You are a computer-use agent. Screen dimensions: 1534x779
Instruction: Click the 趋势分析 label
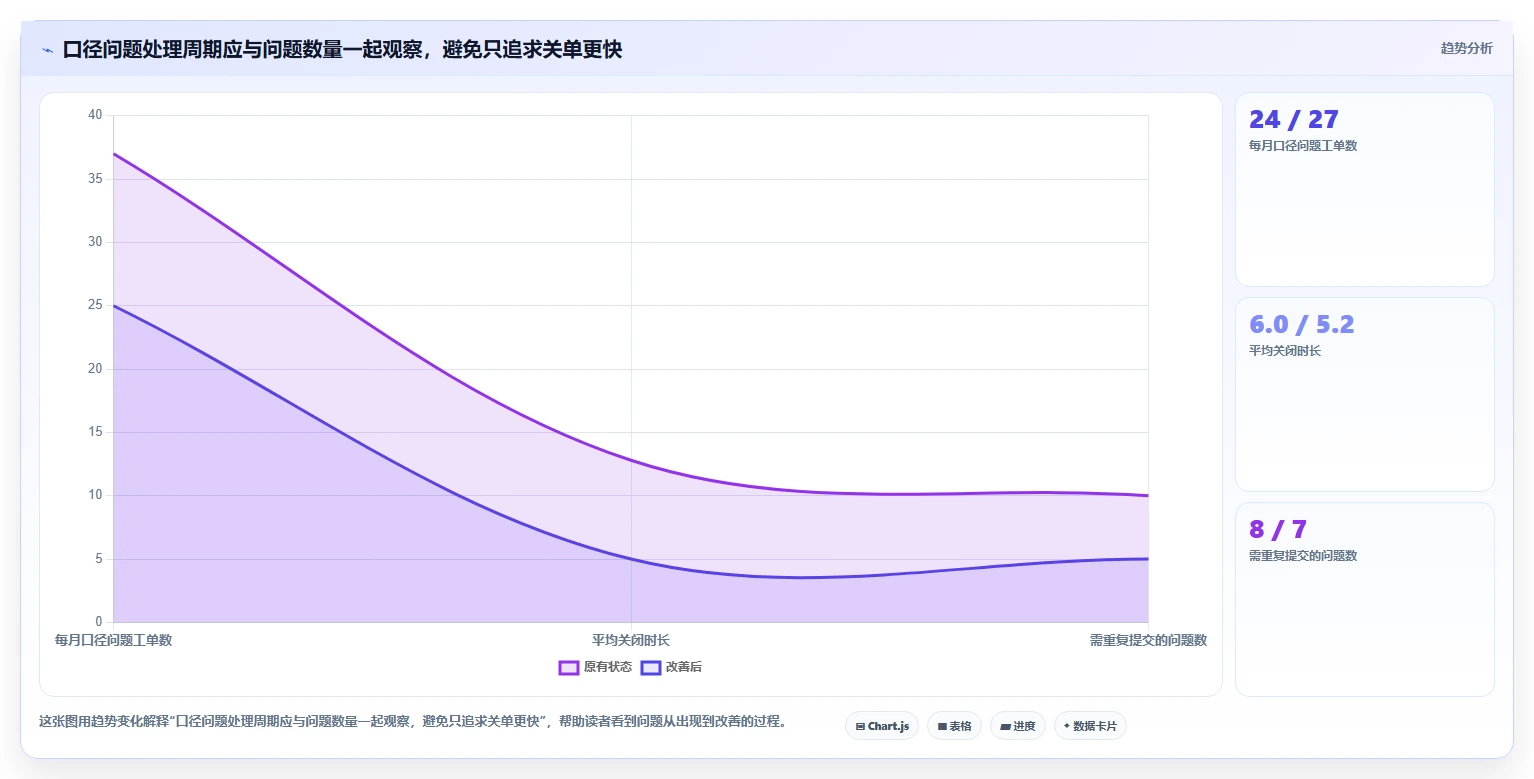[1466, 48]
